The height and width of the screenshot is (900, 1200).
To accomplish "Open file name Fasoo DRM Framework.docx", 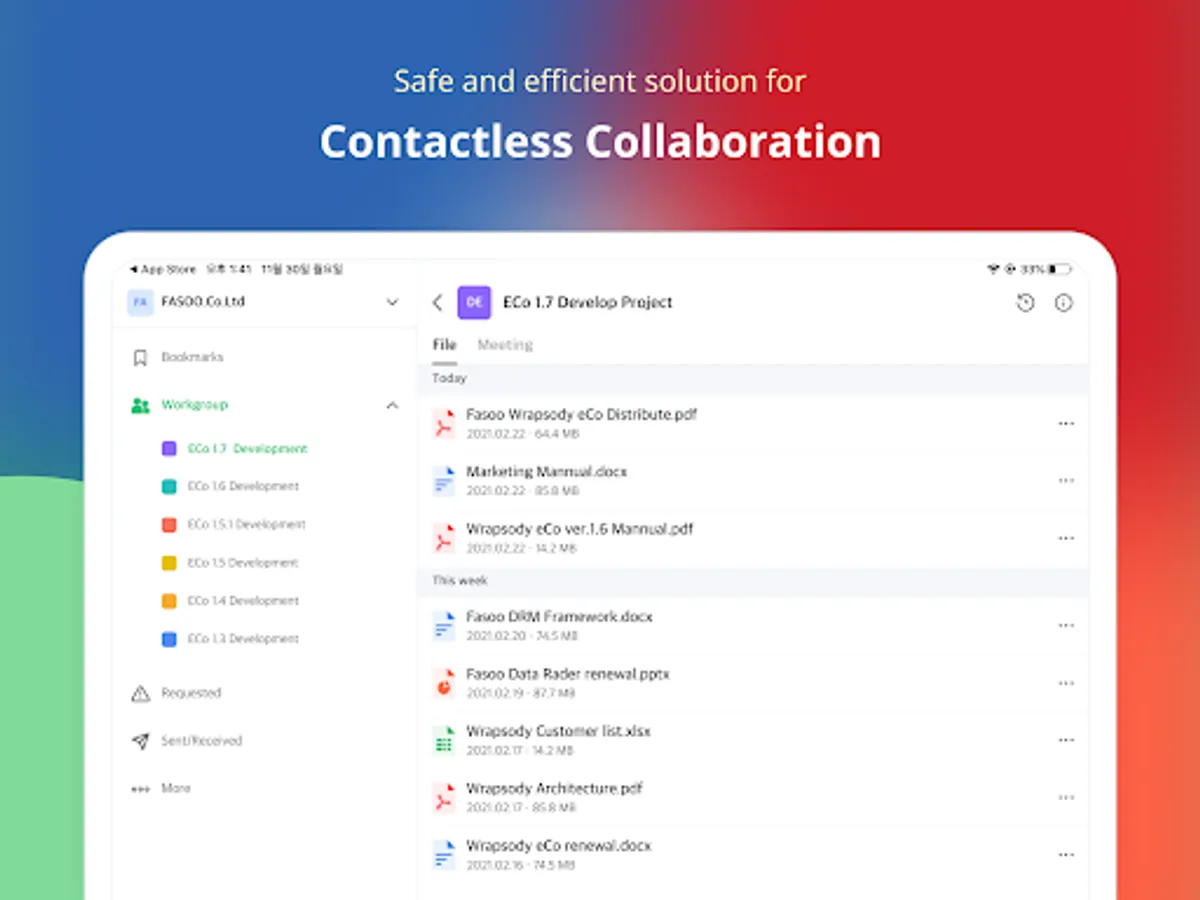I will pos(559,617).
